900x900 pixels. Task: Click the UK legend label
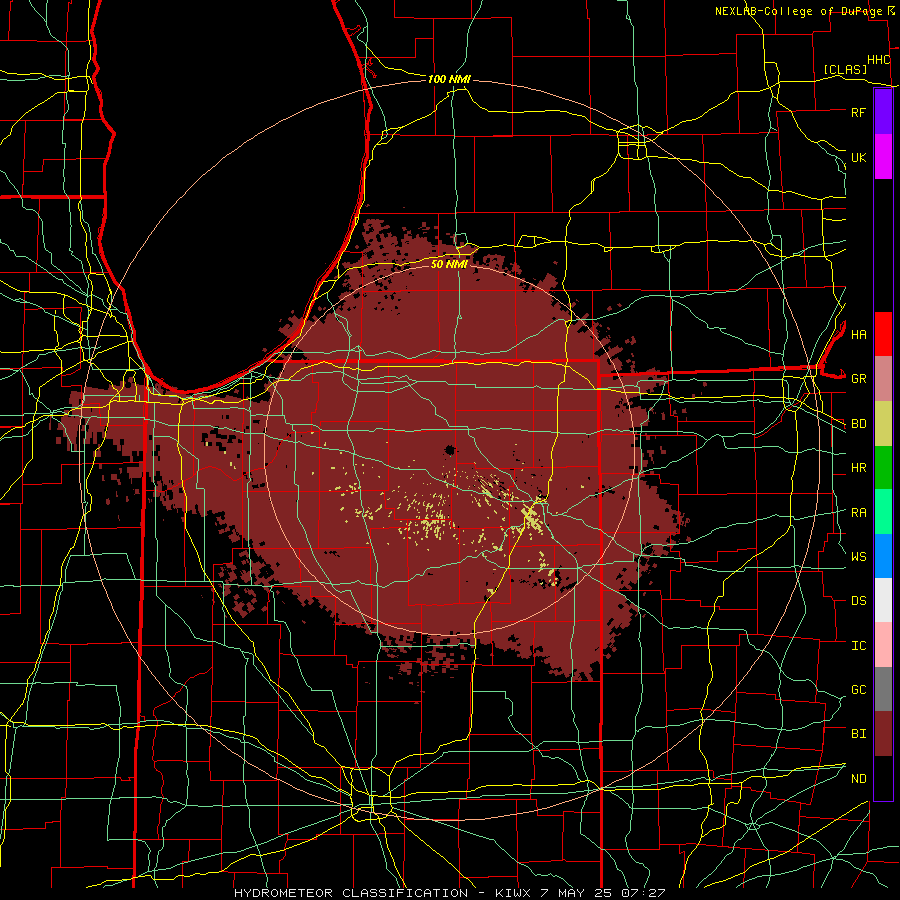[858, 158]
